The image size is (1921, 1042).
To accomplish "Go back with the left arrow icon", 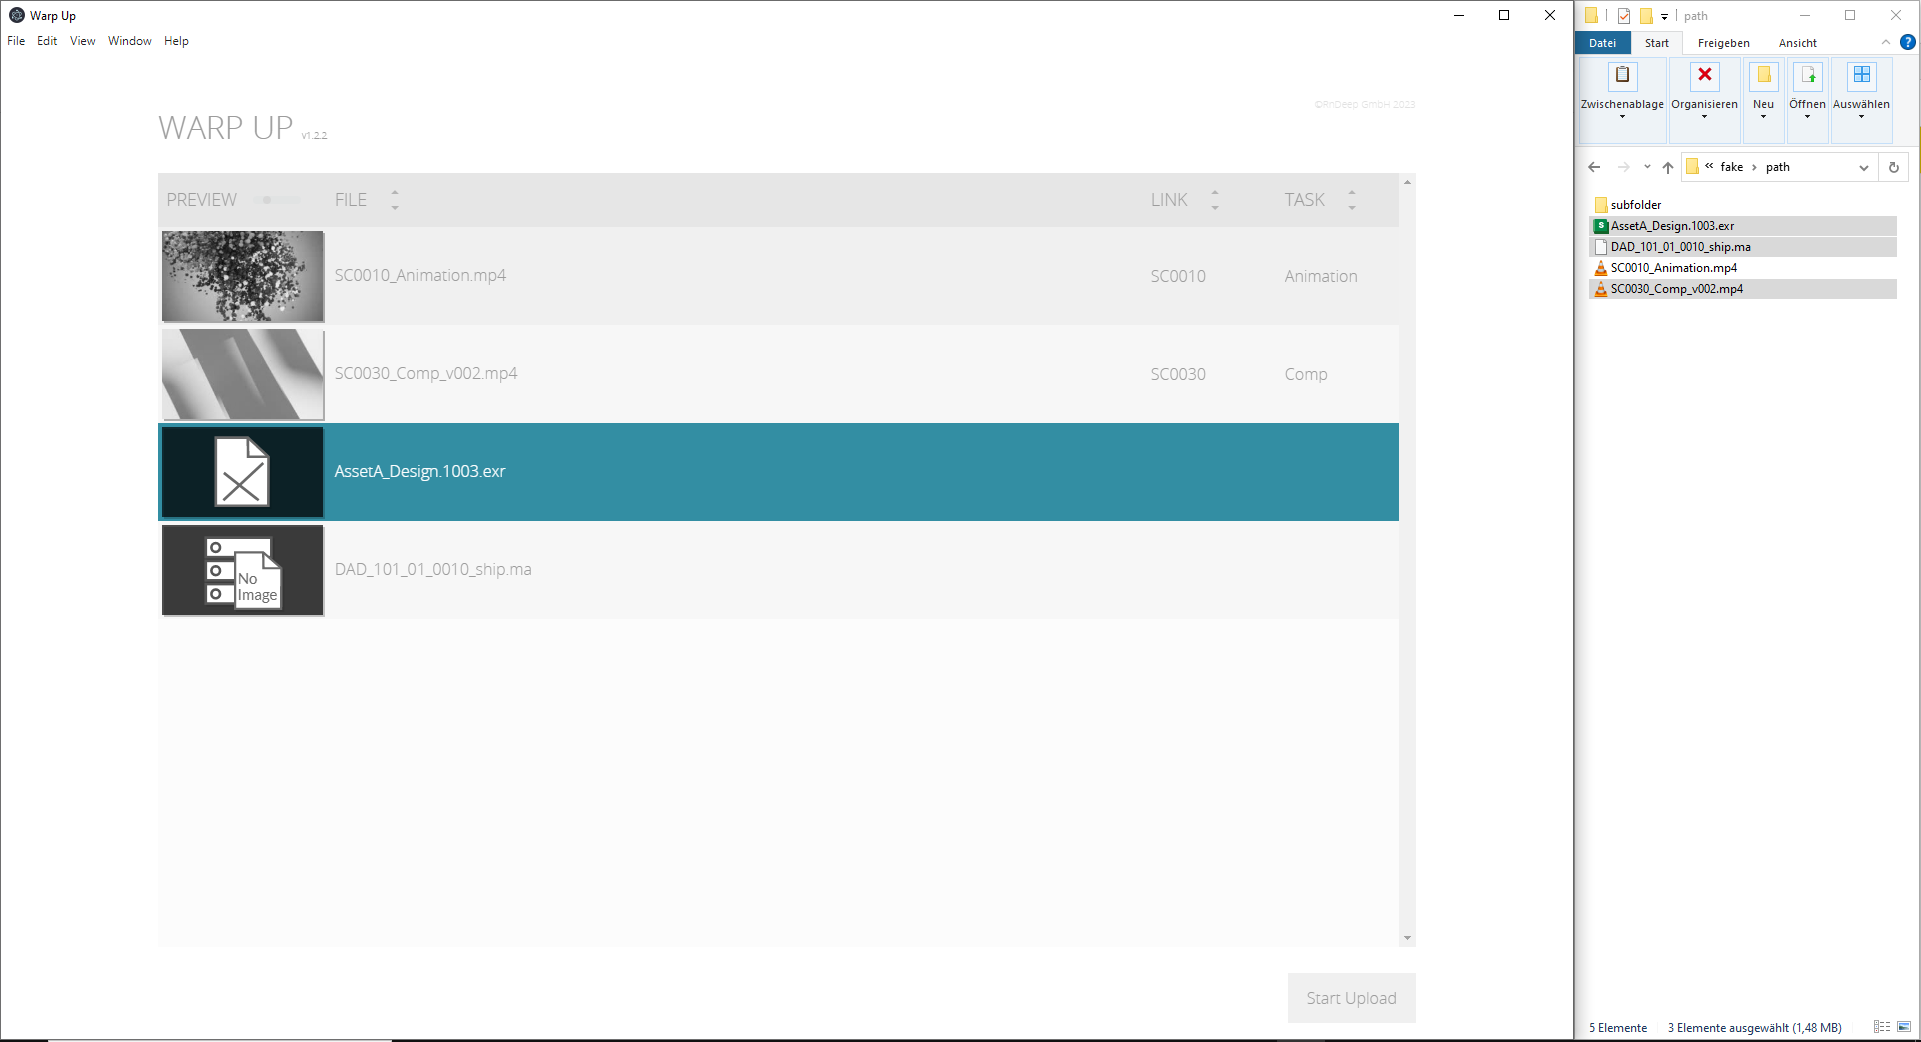I will pos(1594,168).
